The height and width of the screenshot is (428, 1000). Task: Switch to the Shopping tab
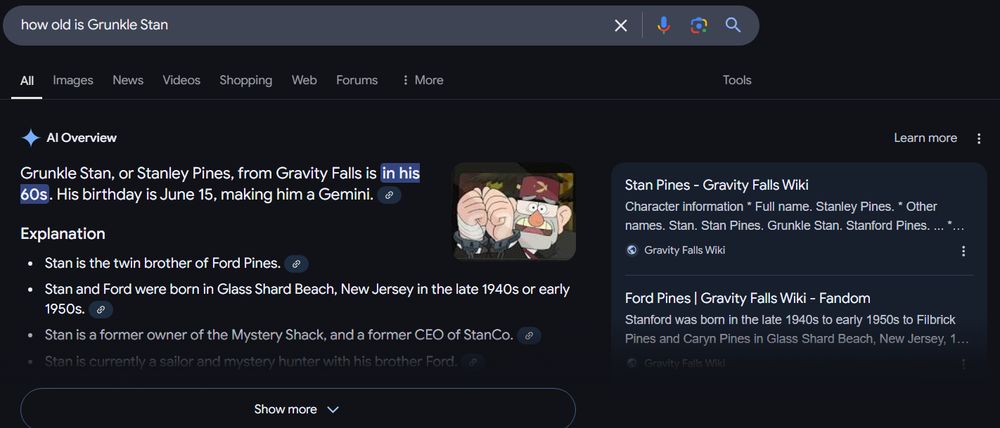point(246,80)
